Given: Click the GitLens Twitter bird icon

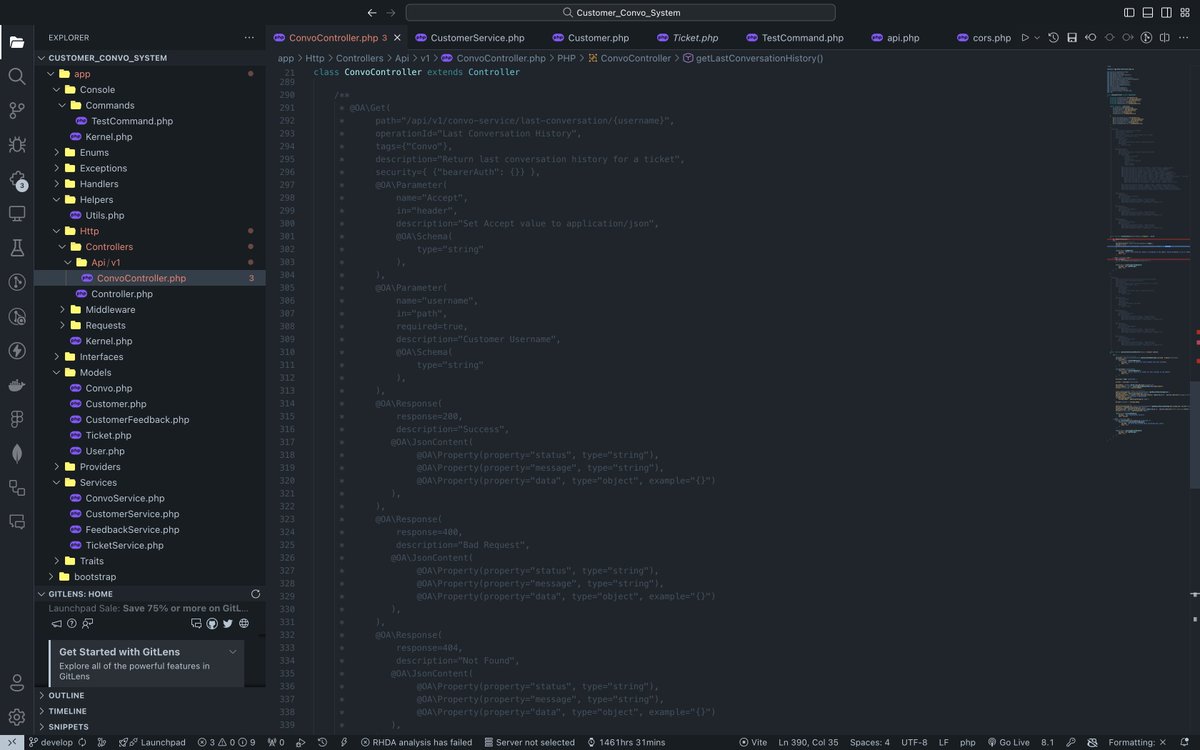Looking at the screenshot, I should [x=228, y=623].
